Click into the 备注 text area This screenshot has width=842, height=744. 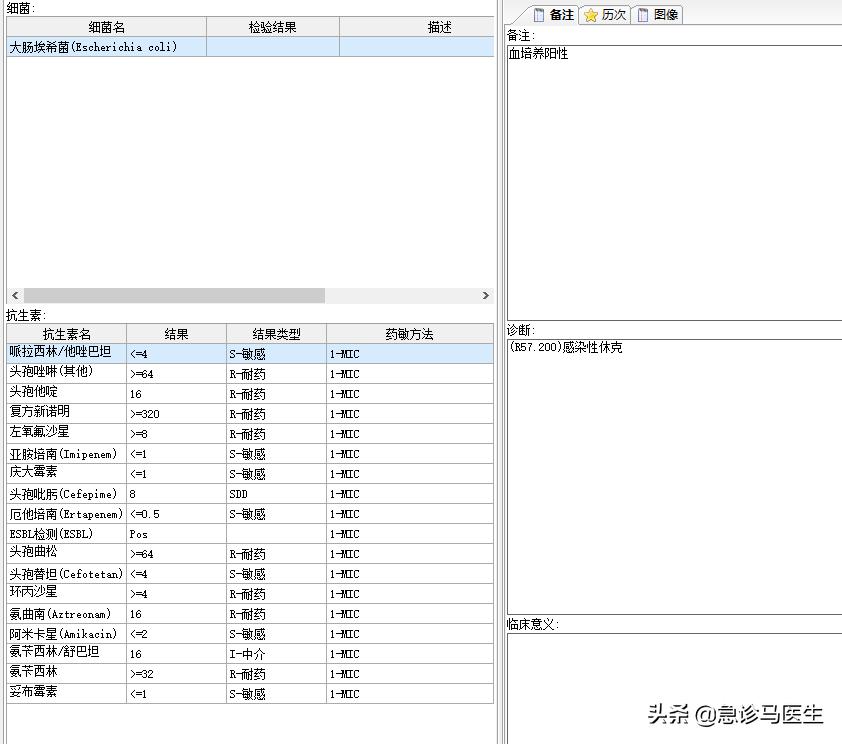tap(674, 180)
